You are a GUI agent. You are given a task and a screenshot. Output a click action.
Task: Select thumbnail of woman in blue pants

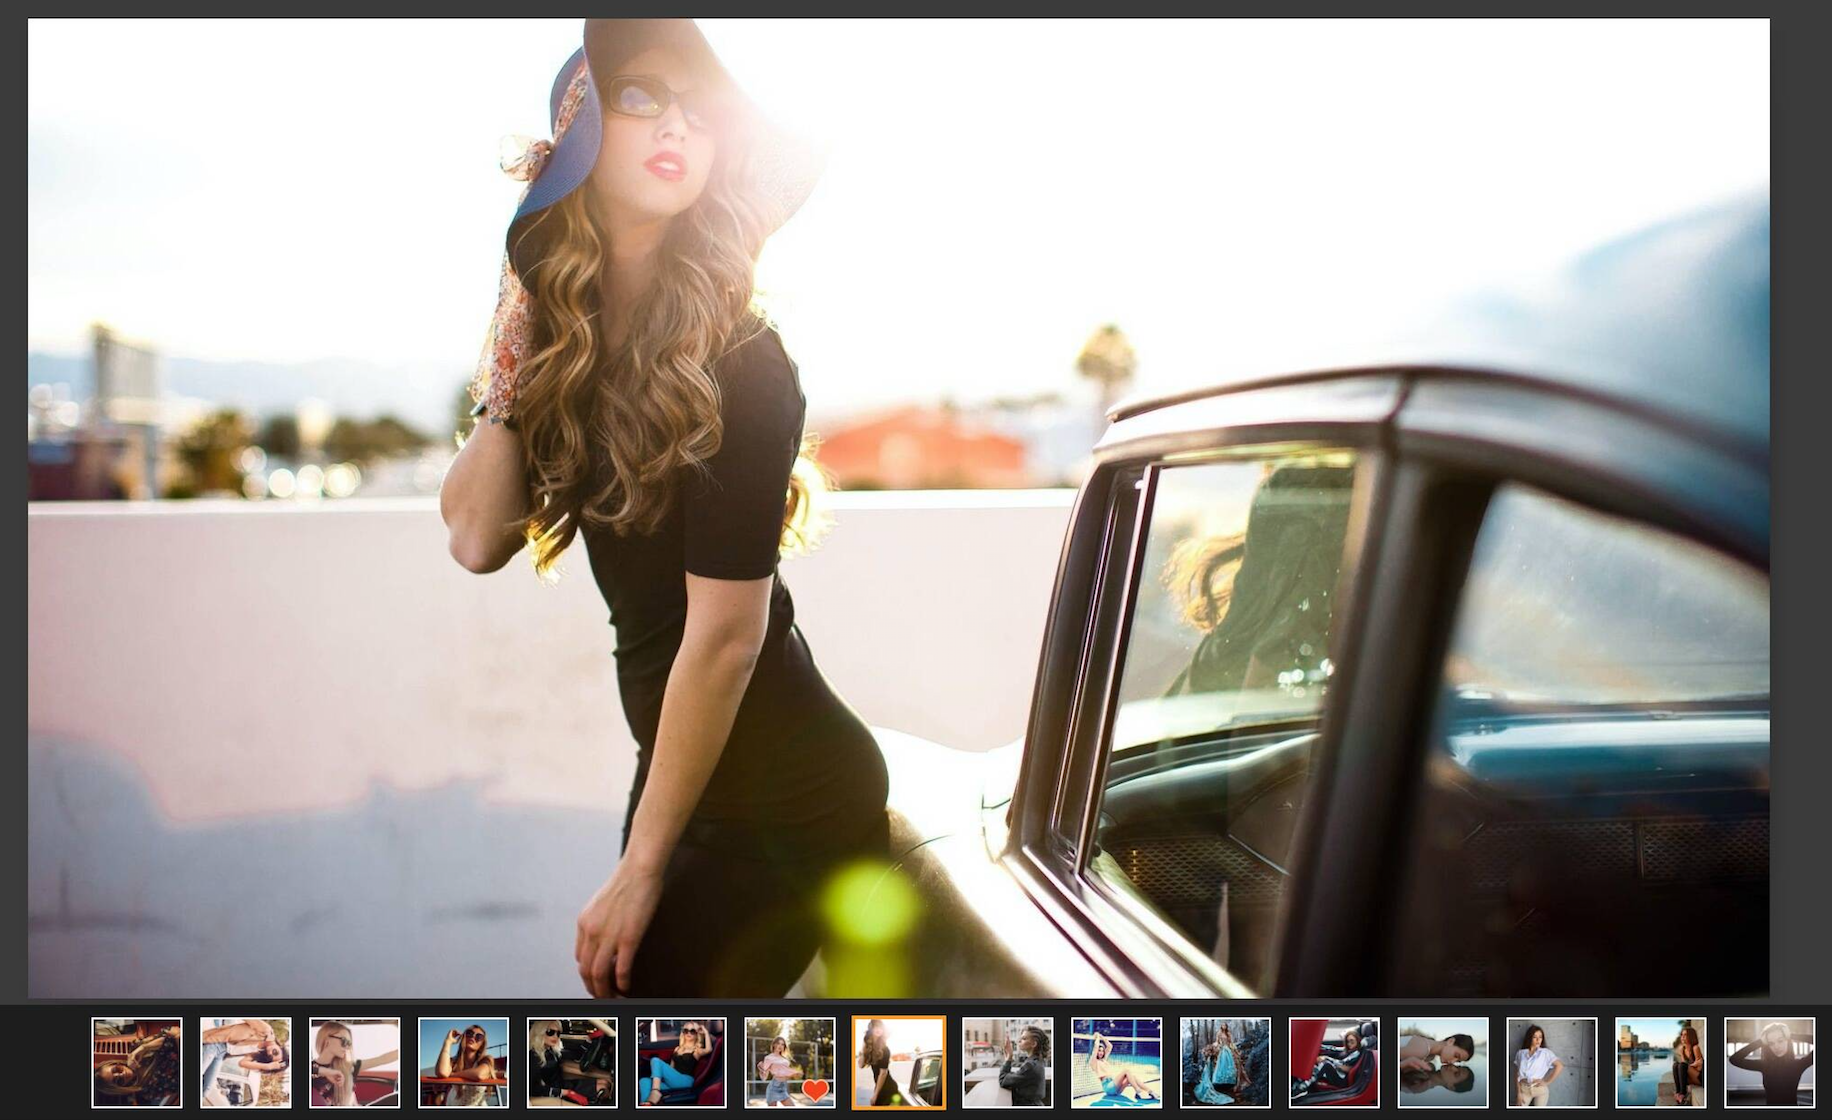point(681,1063)
